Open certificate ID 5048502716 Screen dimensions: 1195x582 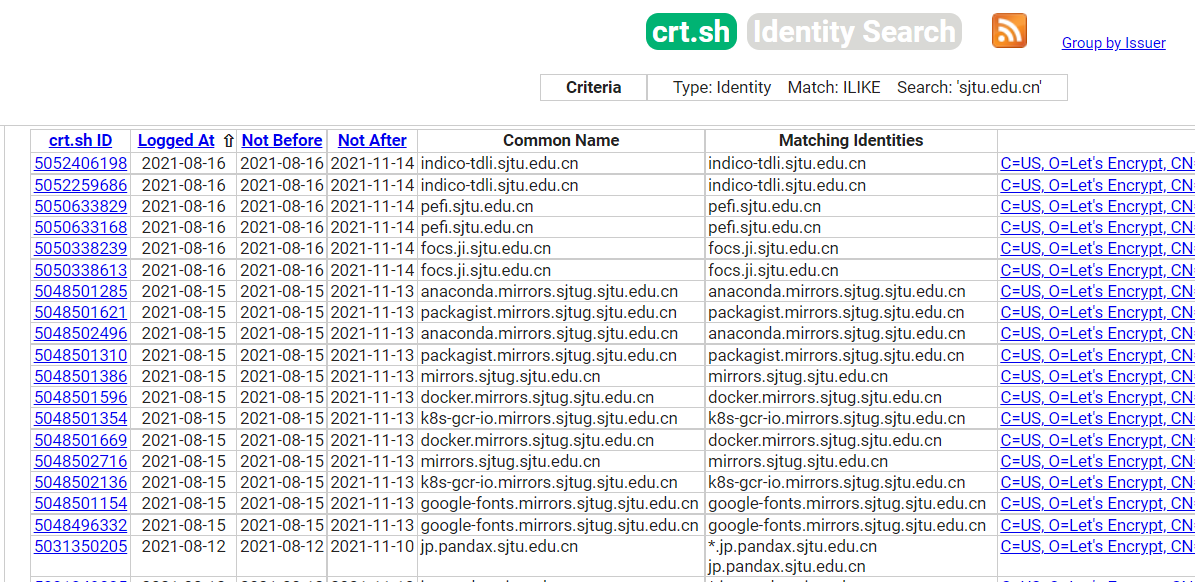(81, 461)
